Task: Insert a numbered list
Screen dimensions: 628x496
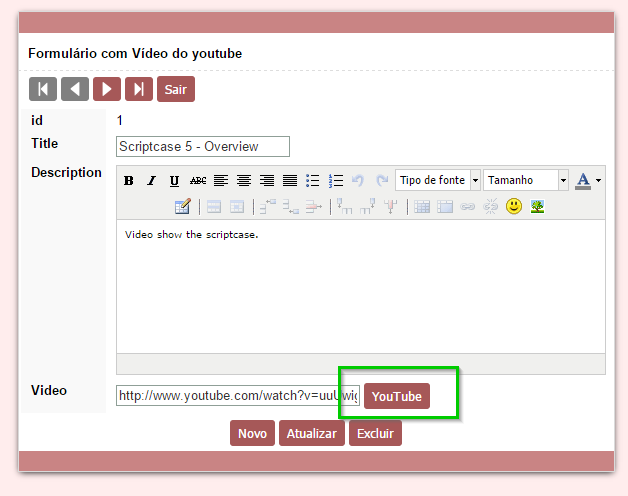Action: click(336, 181)
